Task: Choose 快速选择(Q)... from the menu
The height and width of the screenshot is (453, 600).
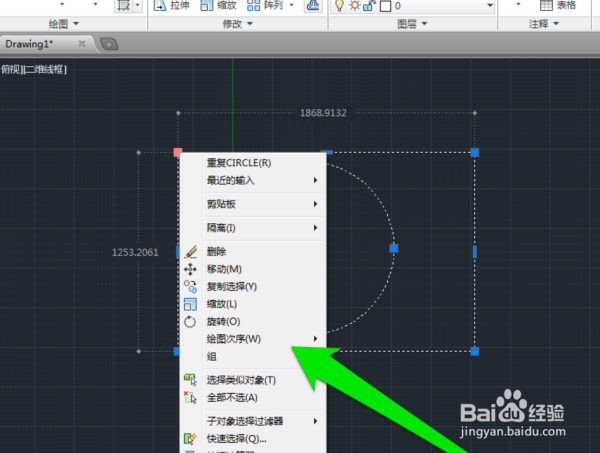Action: (253, 439)
